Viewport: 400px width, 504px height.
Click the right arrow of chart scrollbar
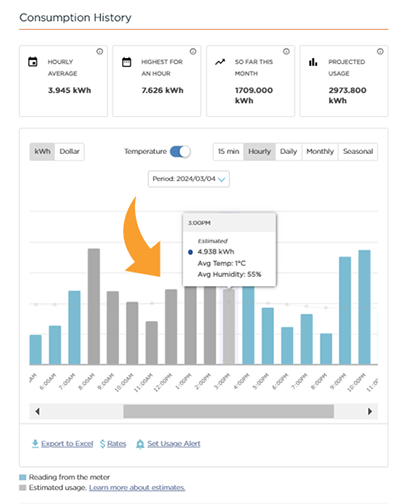370,411
